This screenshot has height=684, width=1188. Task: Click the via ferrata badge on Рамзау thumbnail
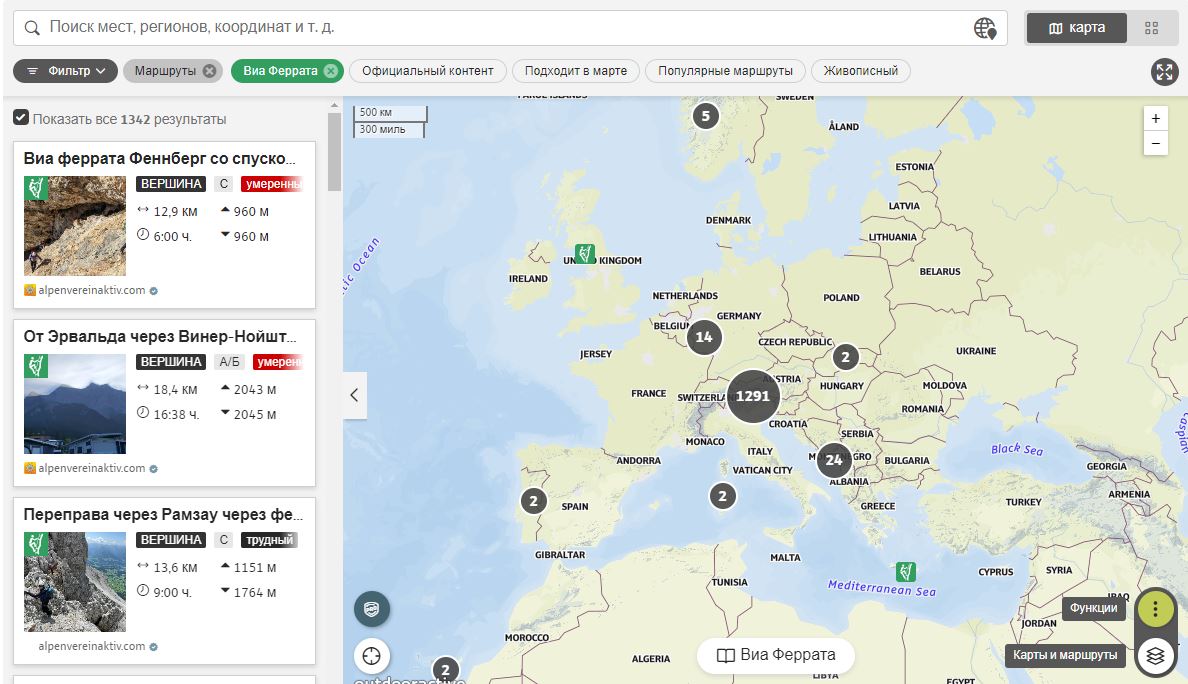(x=36, y=543)
